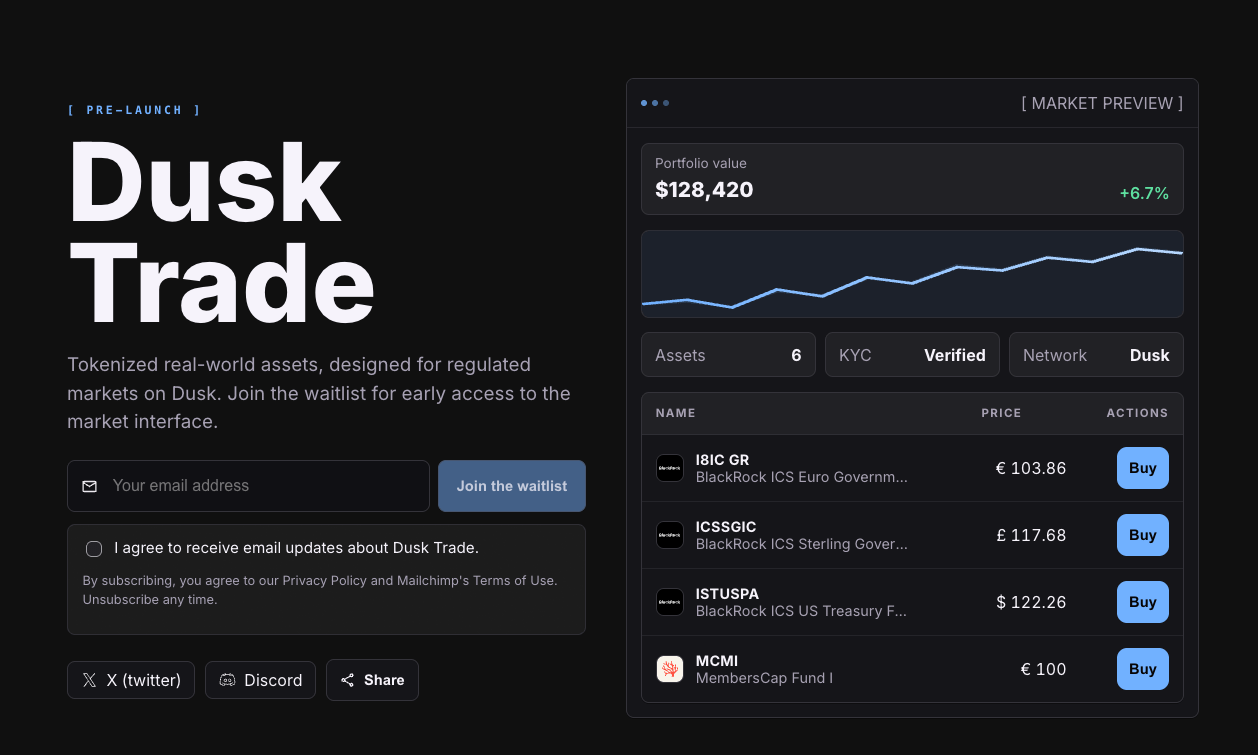Click the PRICE column header
Screen dimensions: 1258x755
pos(1001,413)
